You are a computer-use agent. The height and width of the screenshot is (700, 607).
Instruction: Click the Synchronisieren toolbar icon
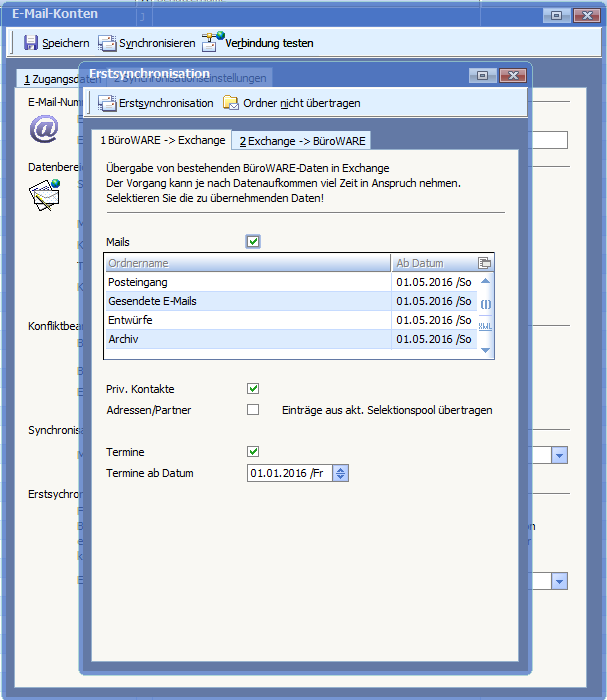(107, 43)
